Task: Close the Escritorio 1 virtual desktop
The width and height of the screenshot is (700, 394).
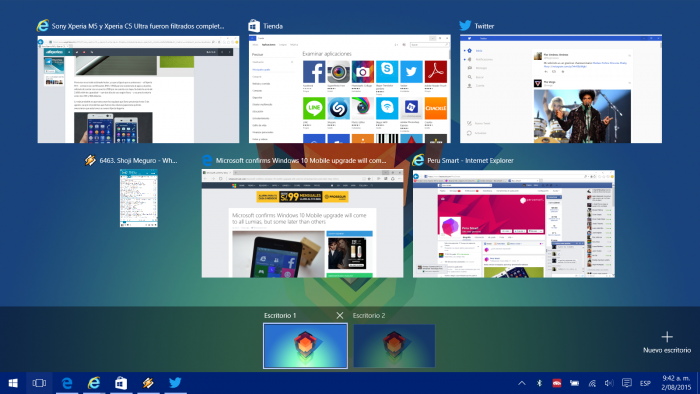Action: [340, 315]
